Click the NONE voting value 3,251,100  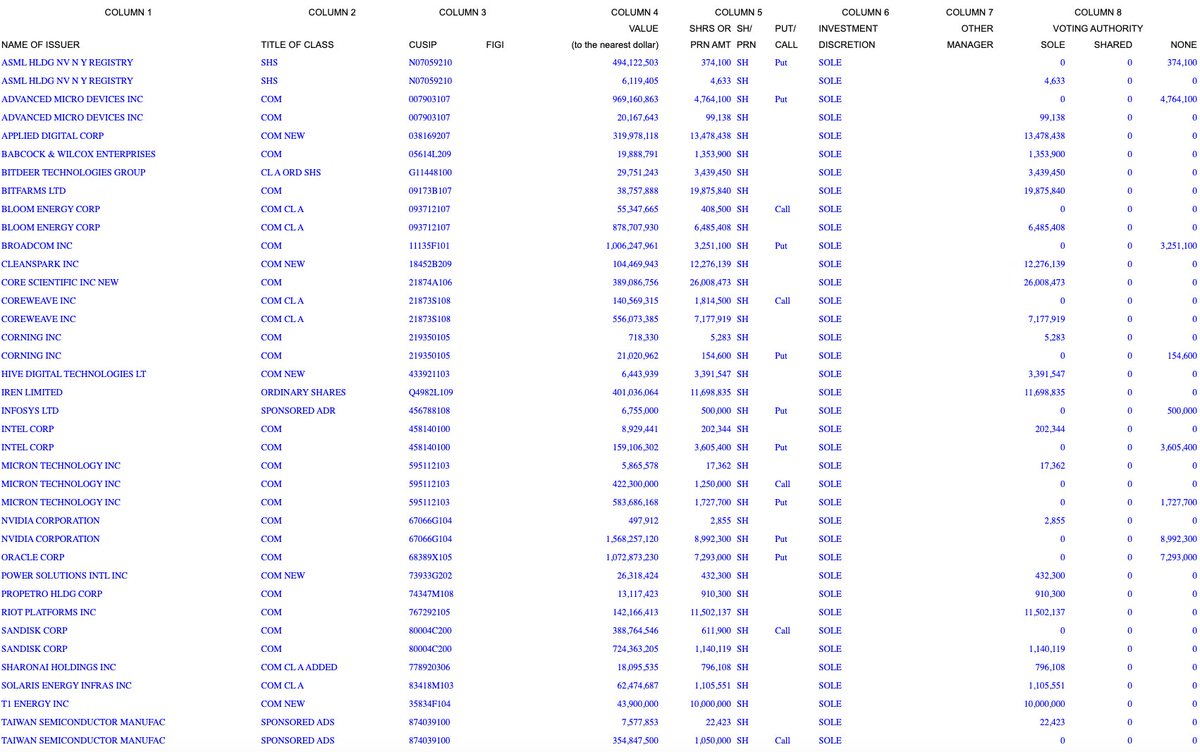pyautogui.click(x=1178, y=245)
